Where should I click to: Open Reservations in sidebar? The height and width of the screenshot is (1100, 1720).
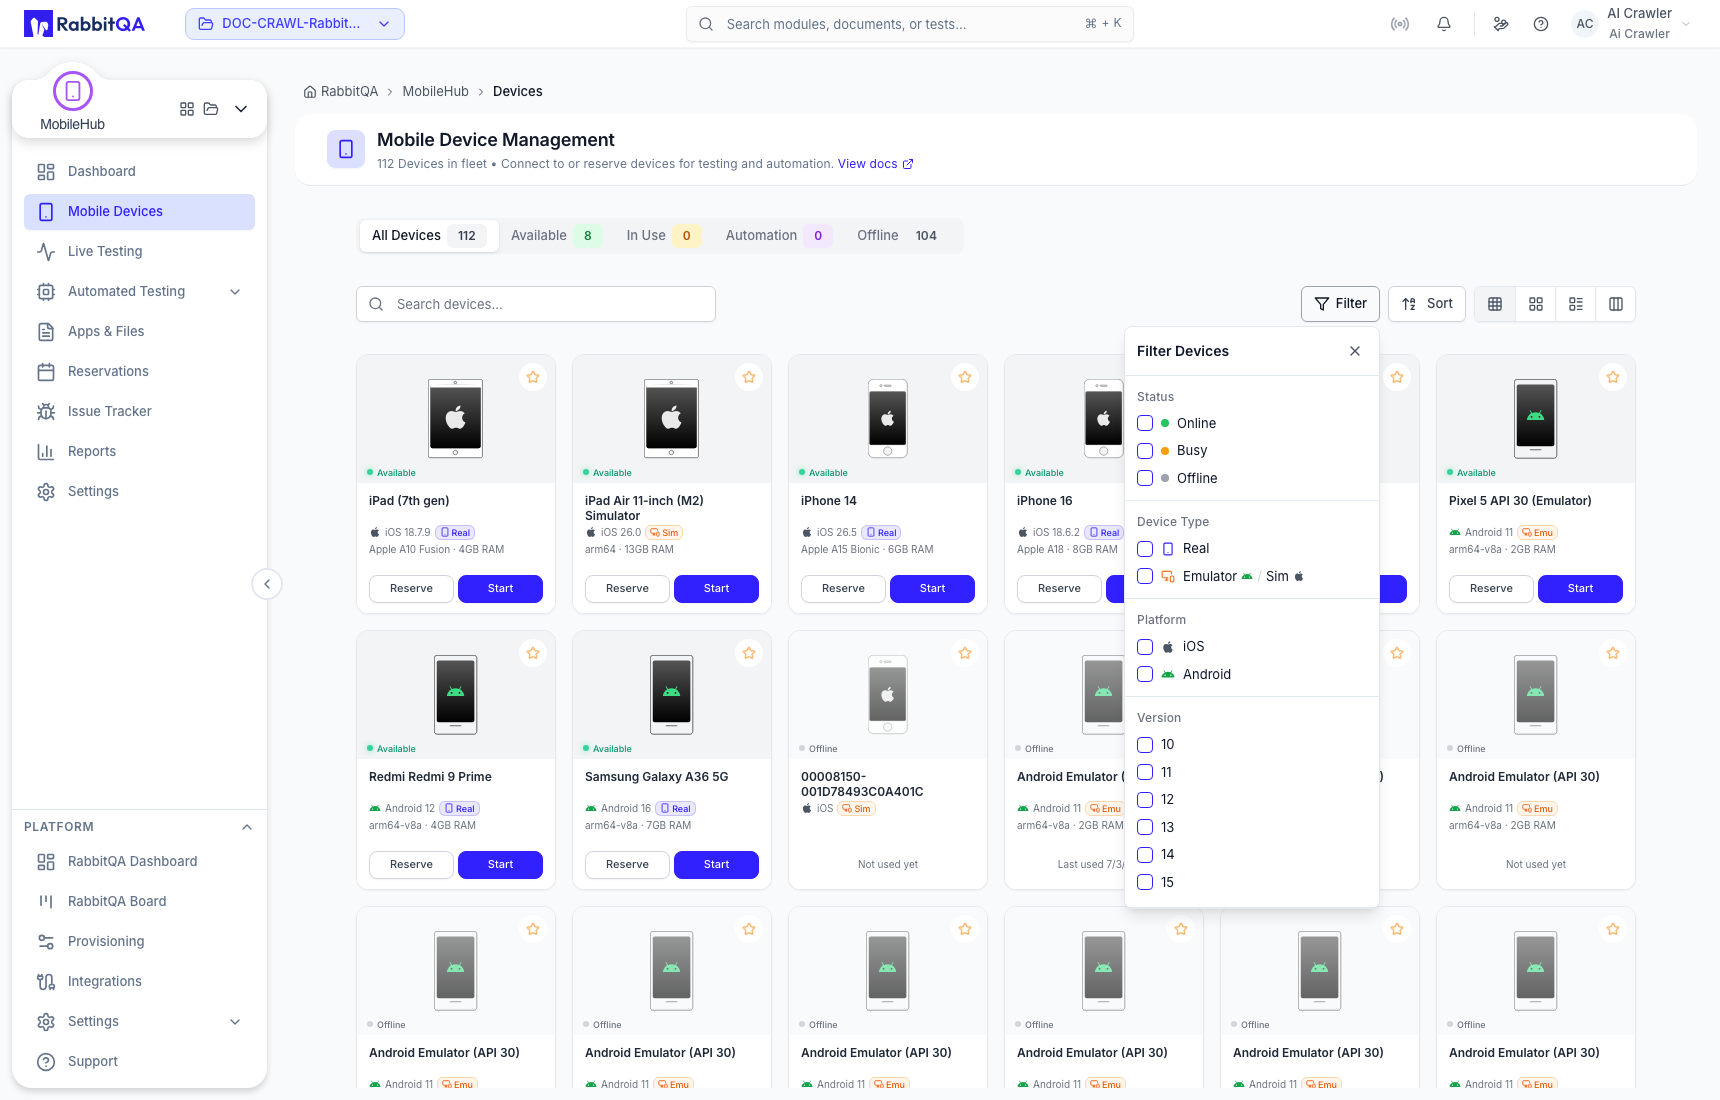tap(139, 371)
